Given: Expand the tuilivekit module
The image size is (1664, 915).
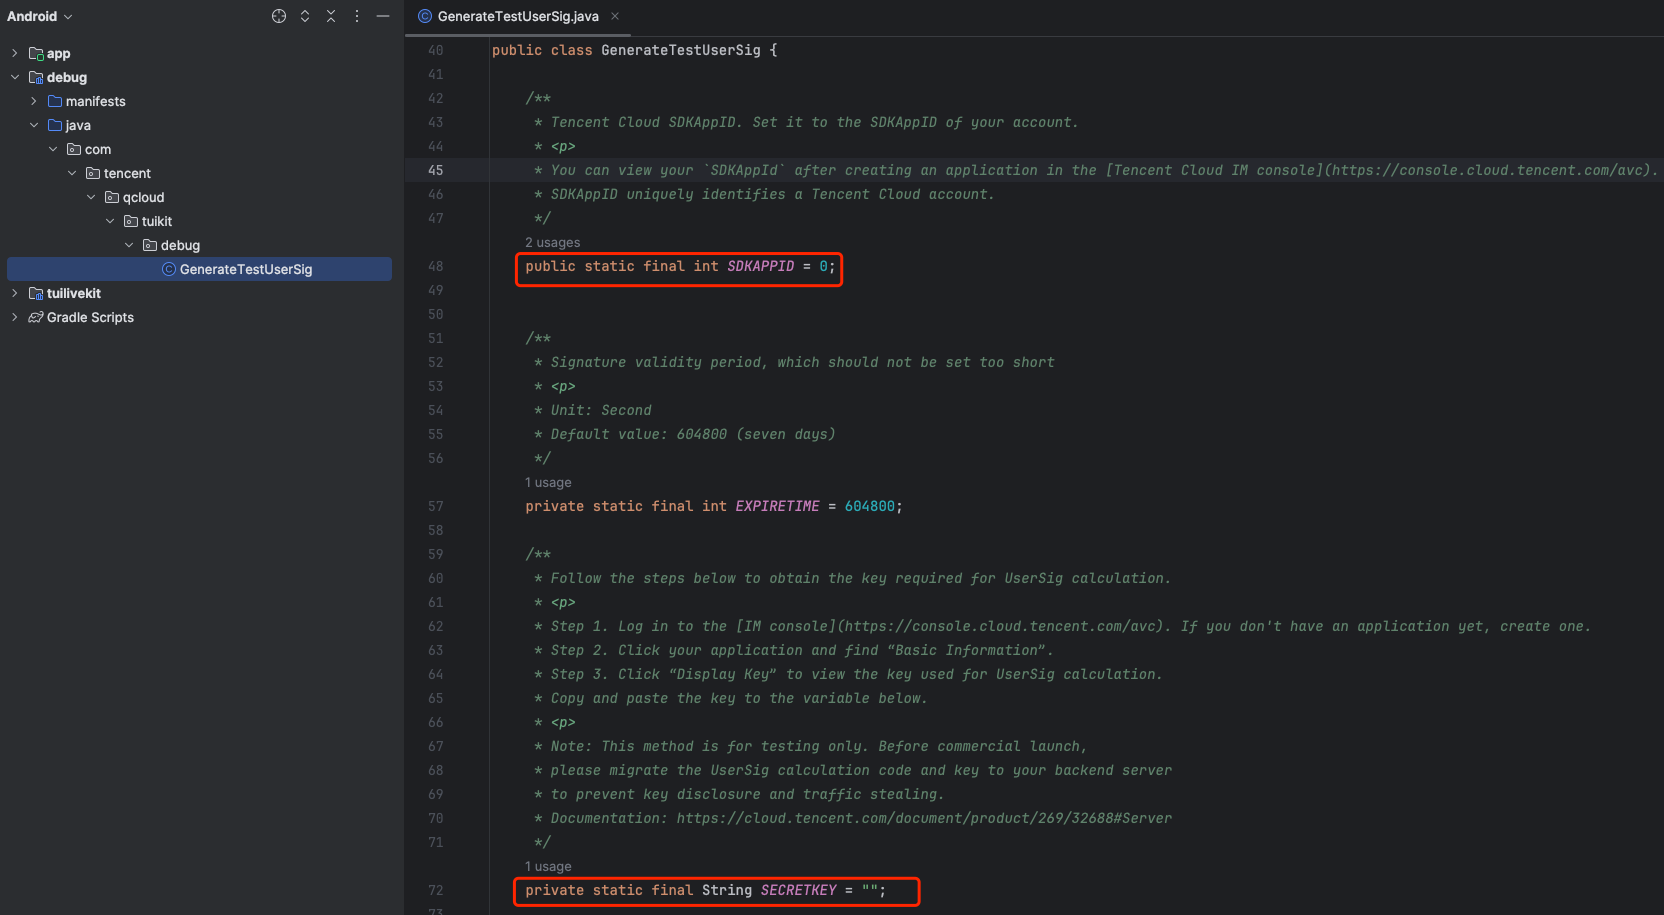Looking at the screenshot, I should [14, 293].
